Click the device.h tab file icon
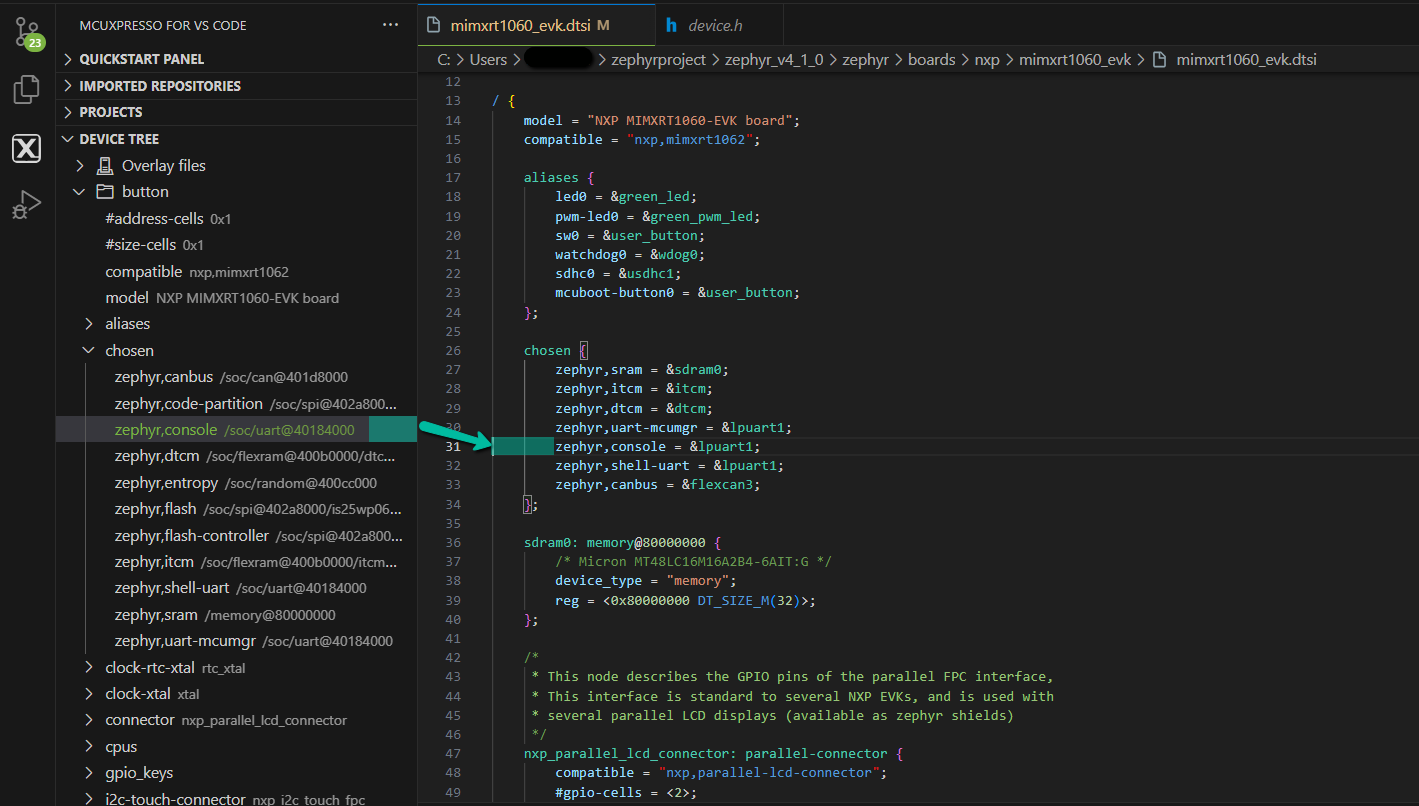1419x806 pixels. pyautogui.click(x=671, y=25)
